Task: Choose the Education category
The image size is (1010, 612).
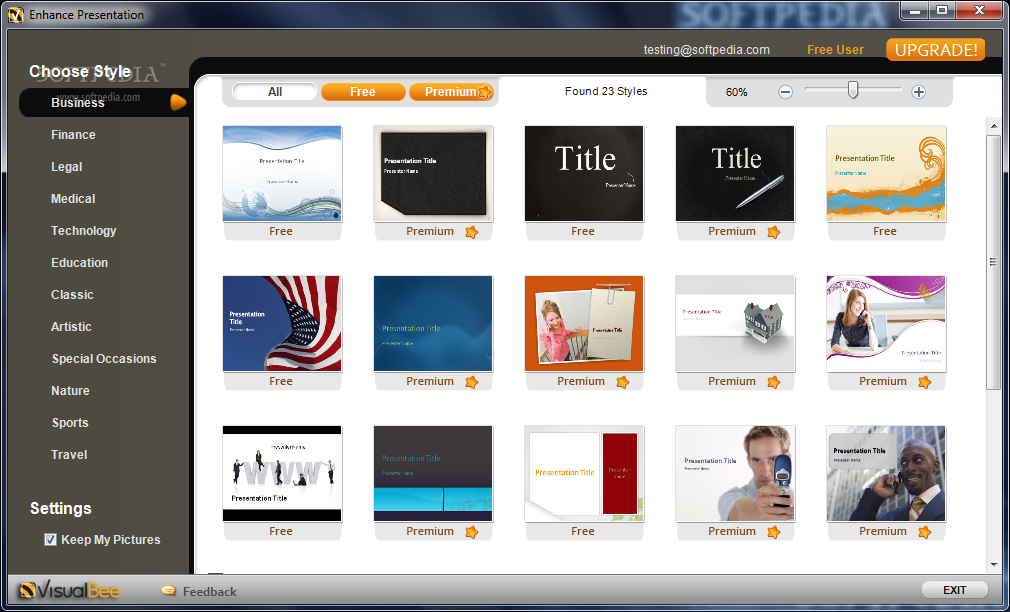Action: pos(79,263)
